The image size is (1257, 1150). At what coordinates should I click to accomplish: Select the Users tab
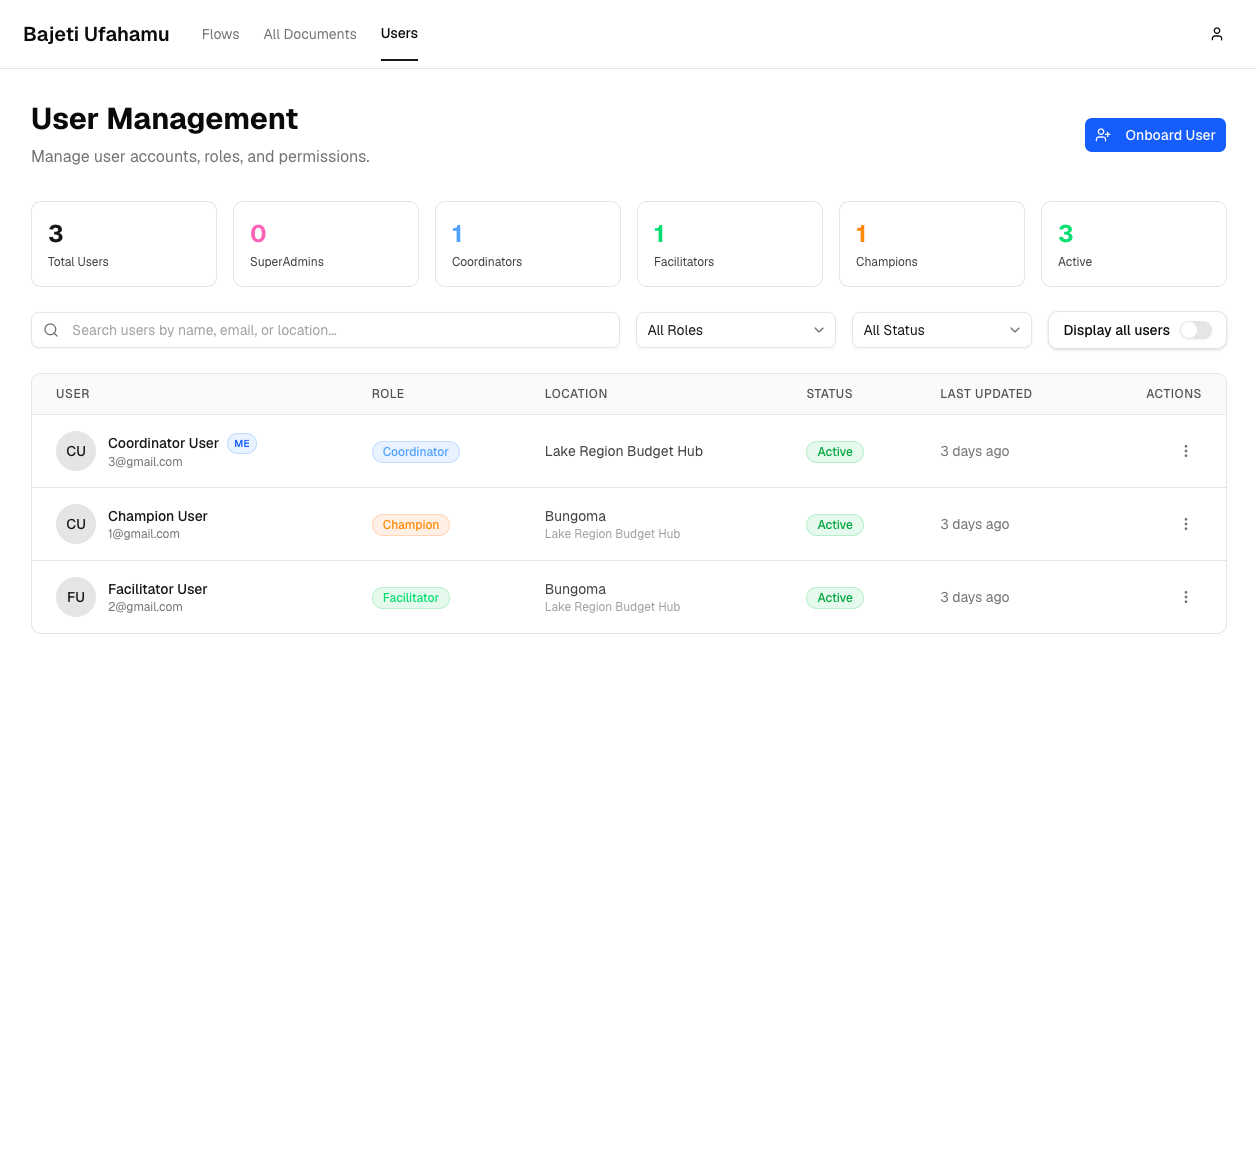[x=399, y=34]
